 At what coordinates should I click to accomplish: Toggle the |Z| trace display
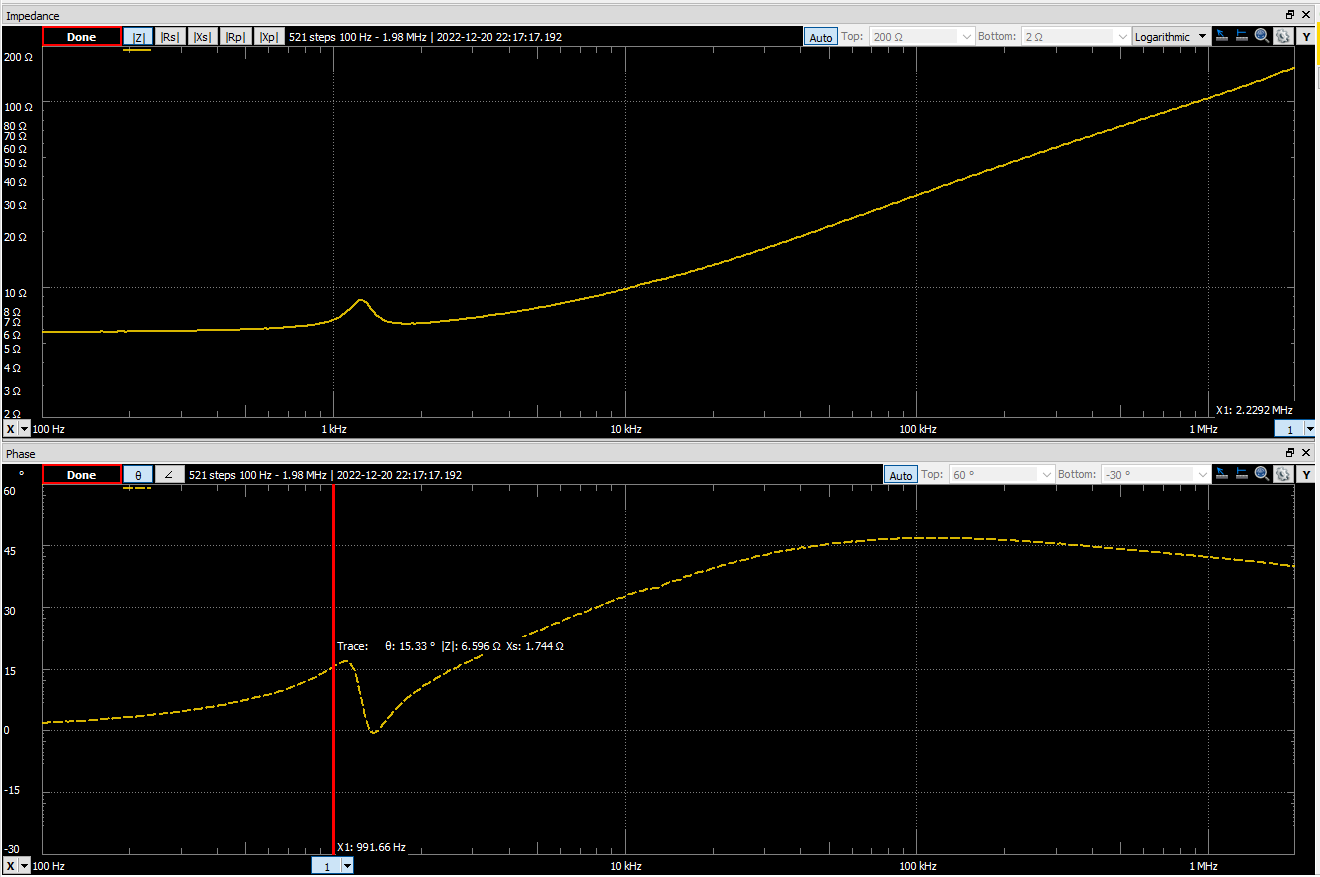(138, 37)
